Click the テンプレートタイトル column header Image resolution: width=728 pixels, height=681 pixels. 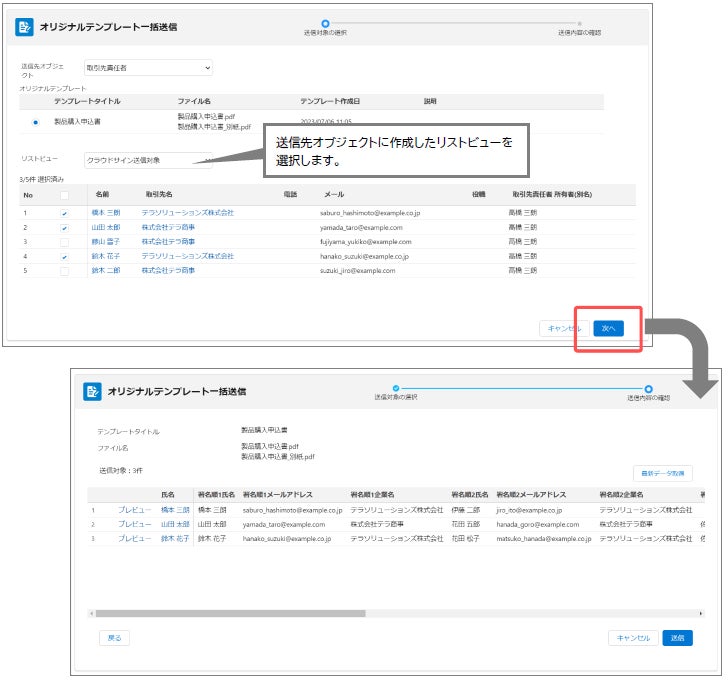point(87,101)
